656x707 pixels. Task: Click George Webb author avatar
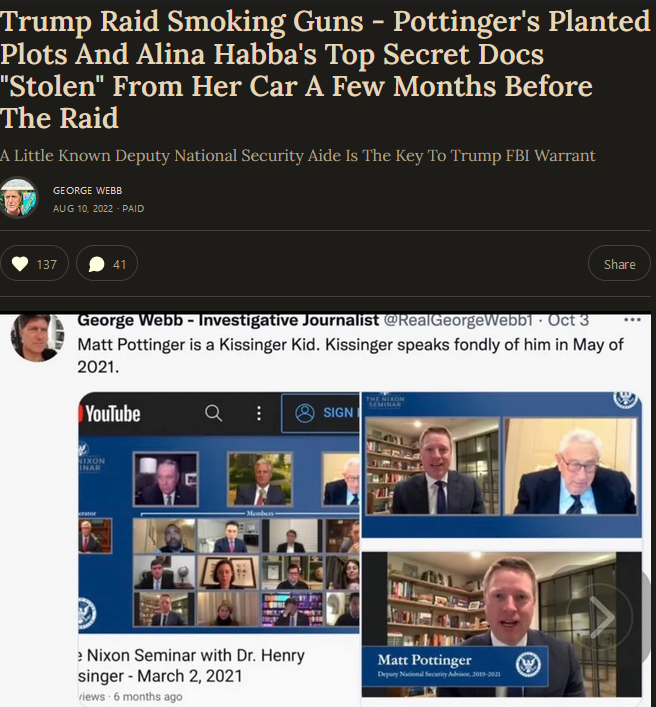(x=18, y=198)
